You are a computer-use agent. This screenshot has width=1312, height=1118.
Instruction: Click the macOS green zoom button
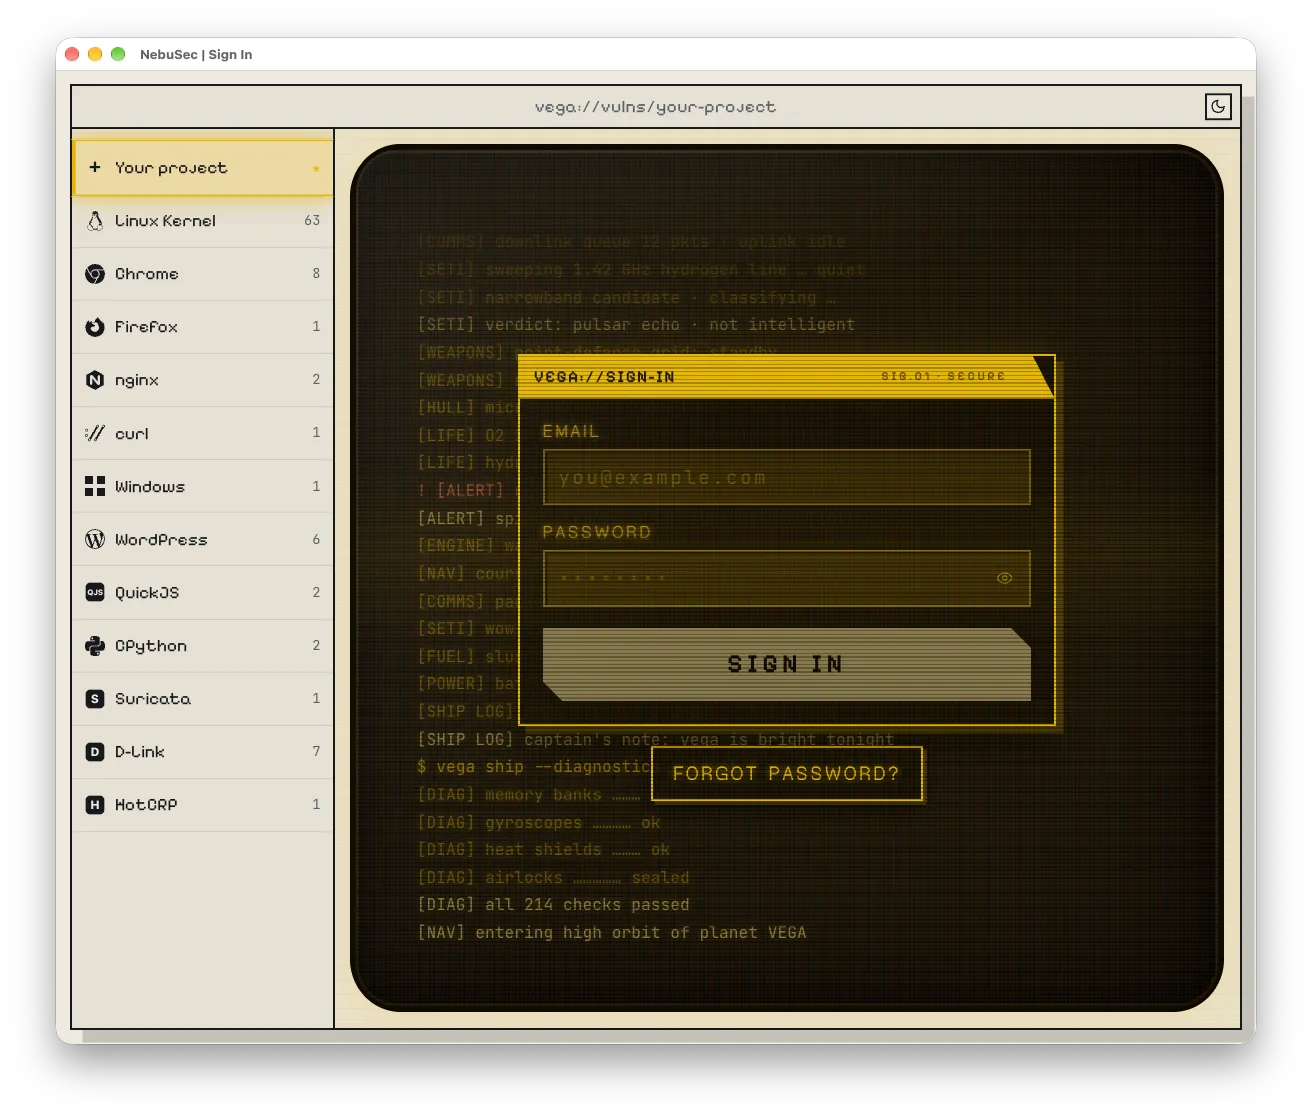(x=118, y=54)
